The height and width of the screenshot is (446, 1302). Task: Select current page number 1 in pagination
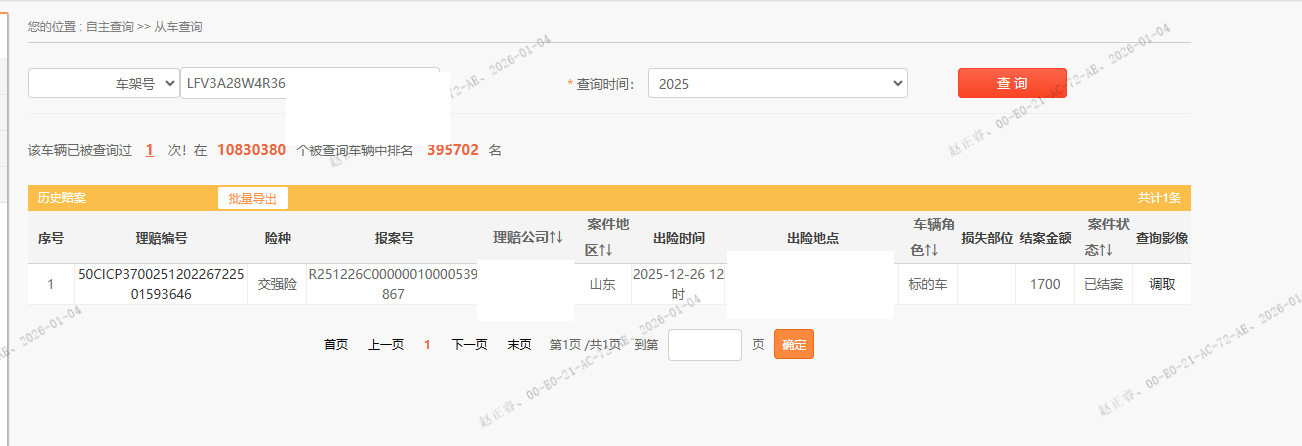coord(427,345)
